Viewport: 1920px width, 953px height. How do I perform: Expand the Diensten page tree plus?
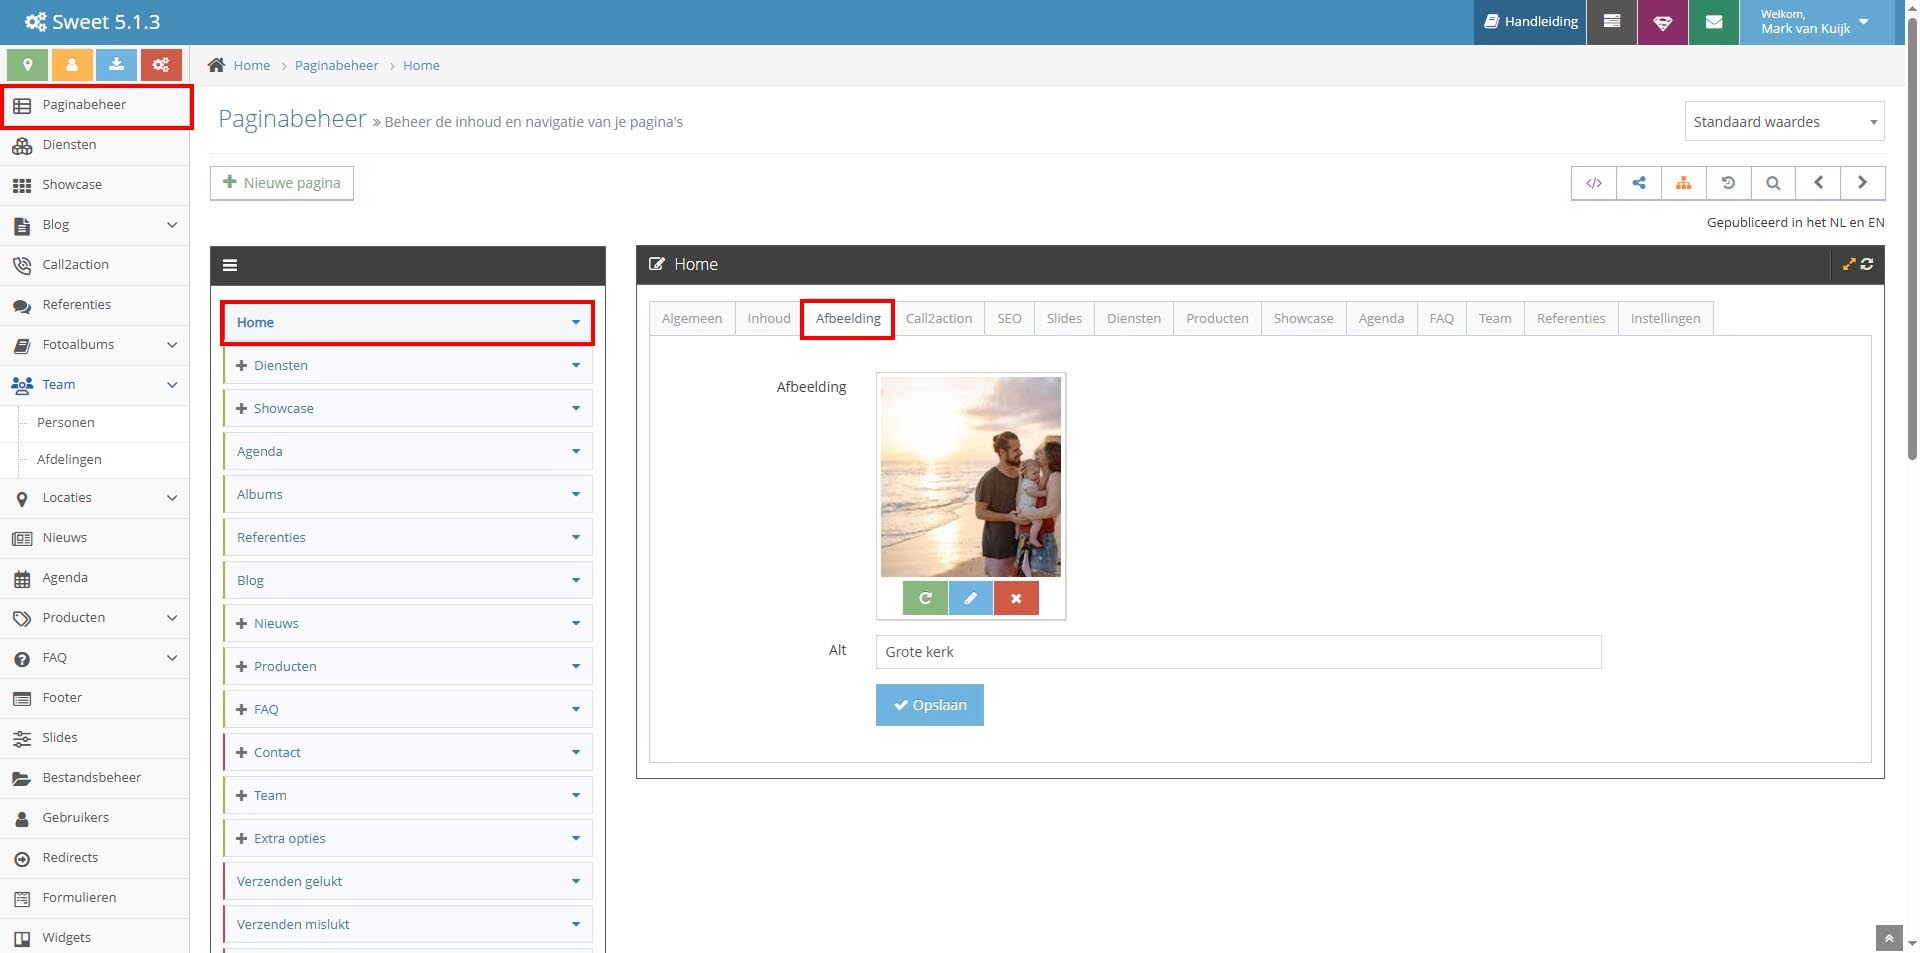[241, 365]
